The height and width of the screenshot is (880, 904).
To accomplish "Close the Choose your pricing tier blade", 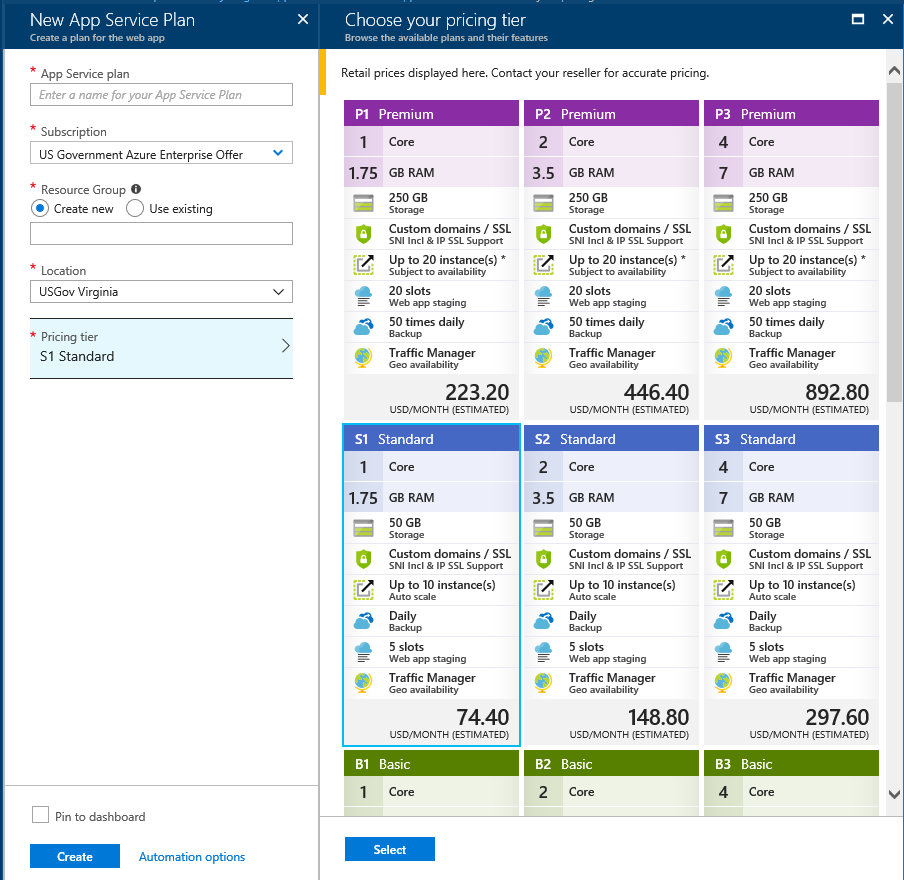I will point(888,20).
